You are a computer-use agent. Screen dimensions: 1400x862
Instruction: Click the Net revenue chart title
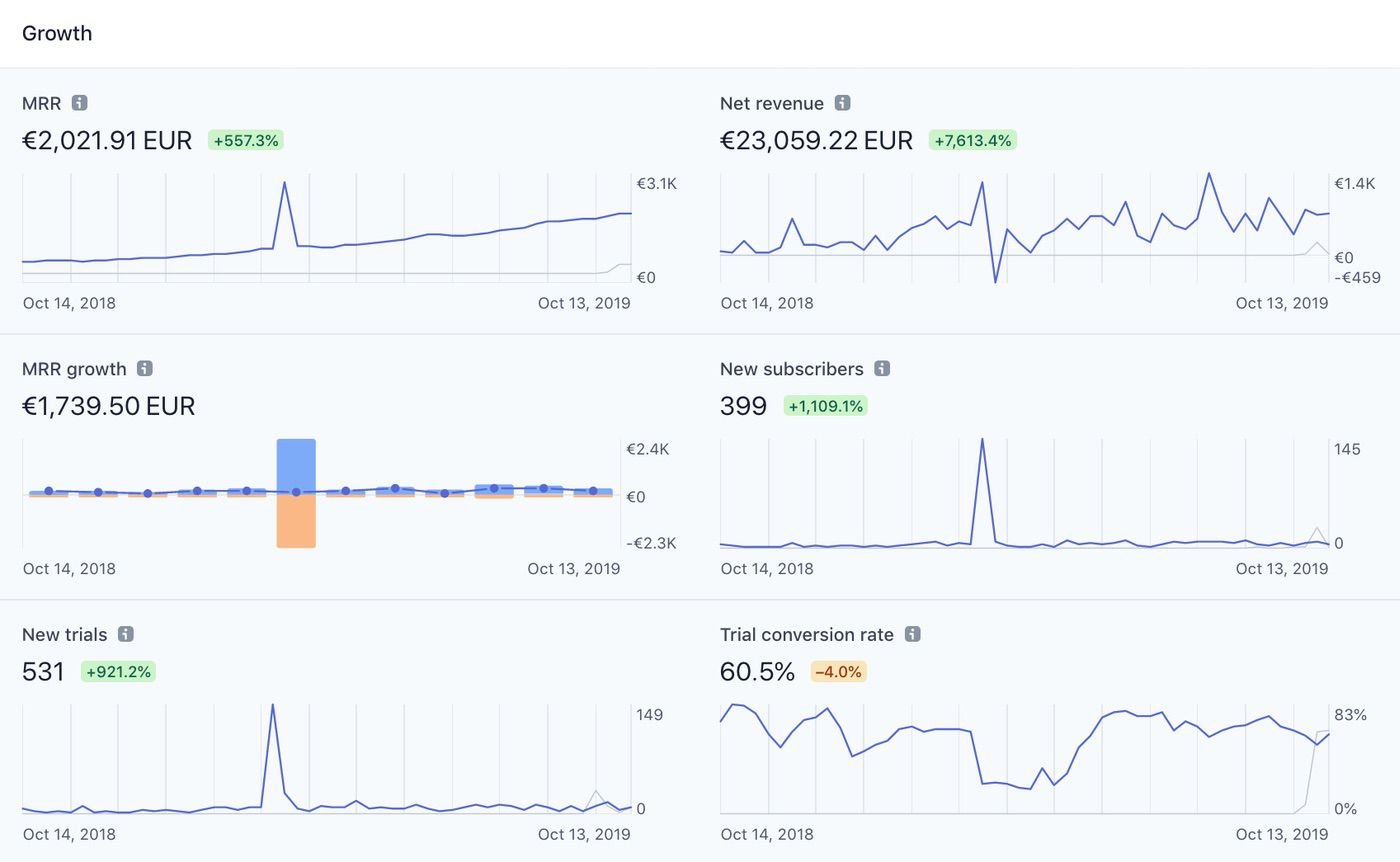772,103
